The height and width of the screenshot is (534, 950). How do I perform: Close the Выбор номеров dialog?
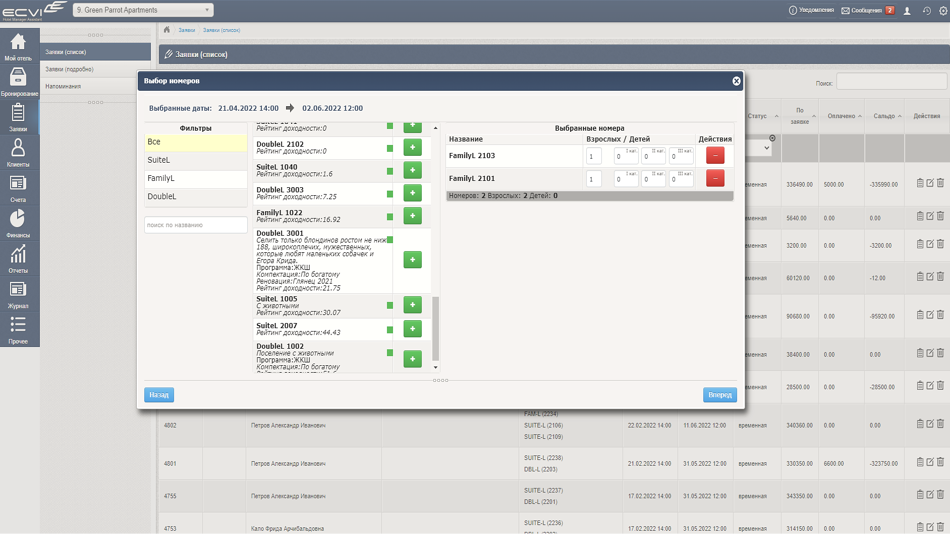tap(736, 81)
